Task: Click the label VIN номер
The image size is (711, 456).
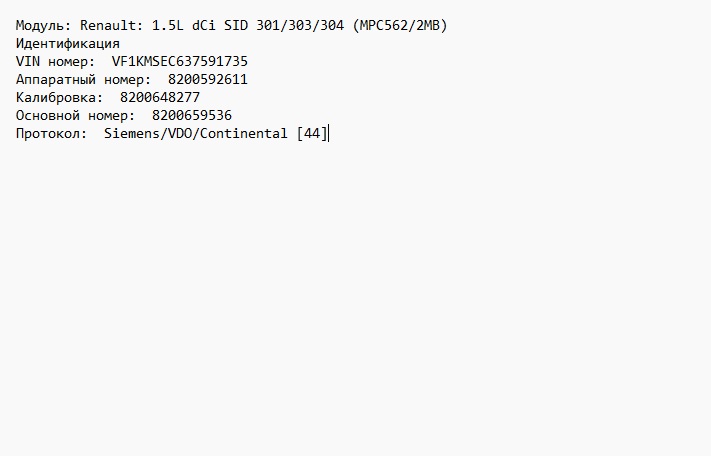Action: (x=55, y=61)
